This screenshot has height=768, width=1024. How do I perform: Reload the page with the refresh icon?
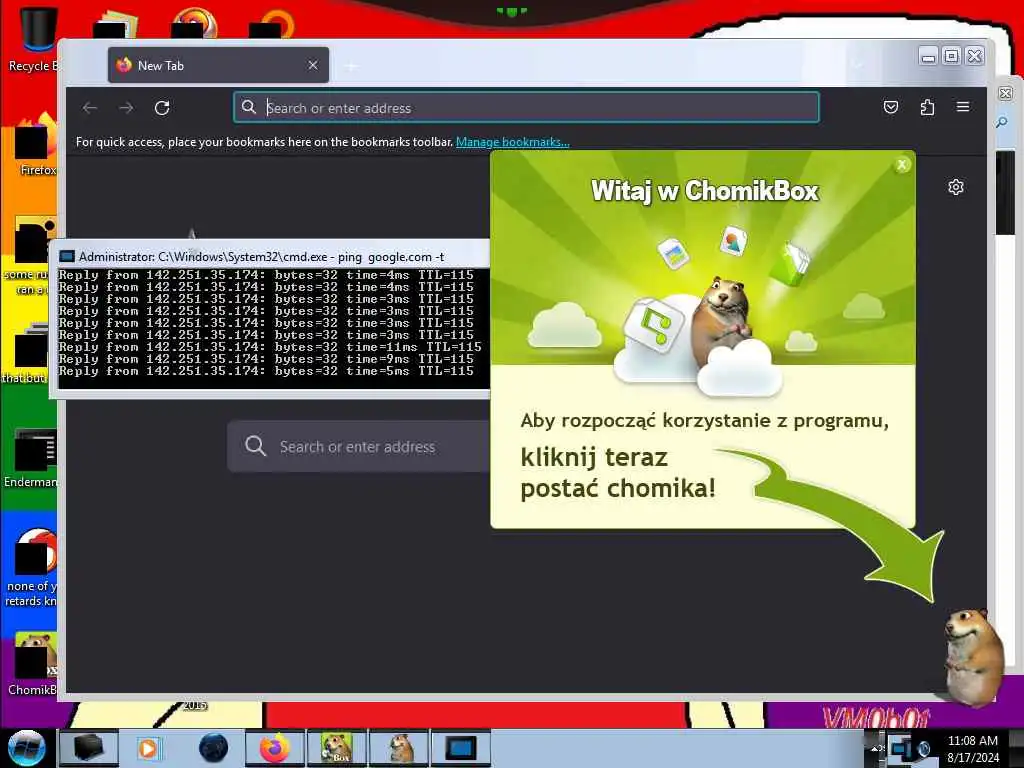point(162,108)
